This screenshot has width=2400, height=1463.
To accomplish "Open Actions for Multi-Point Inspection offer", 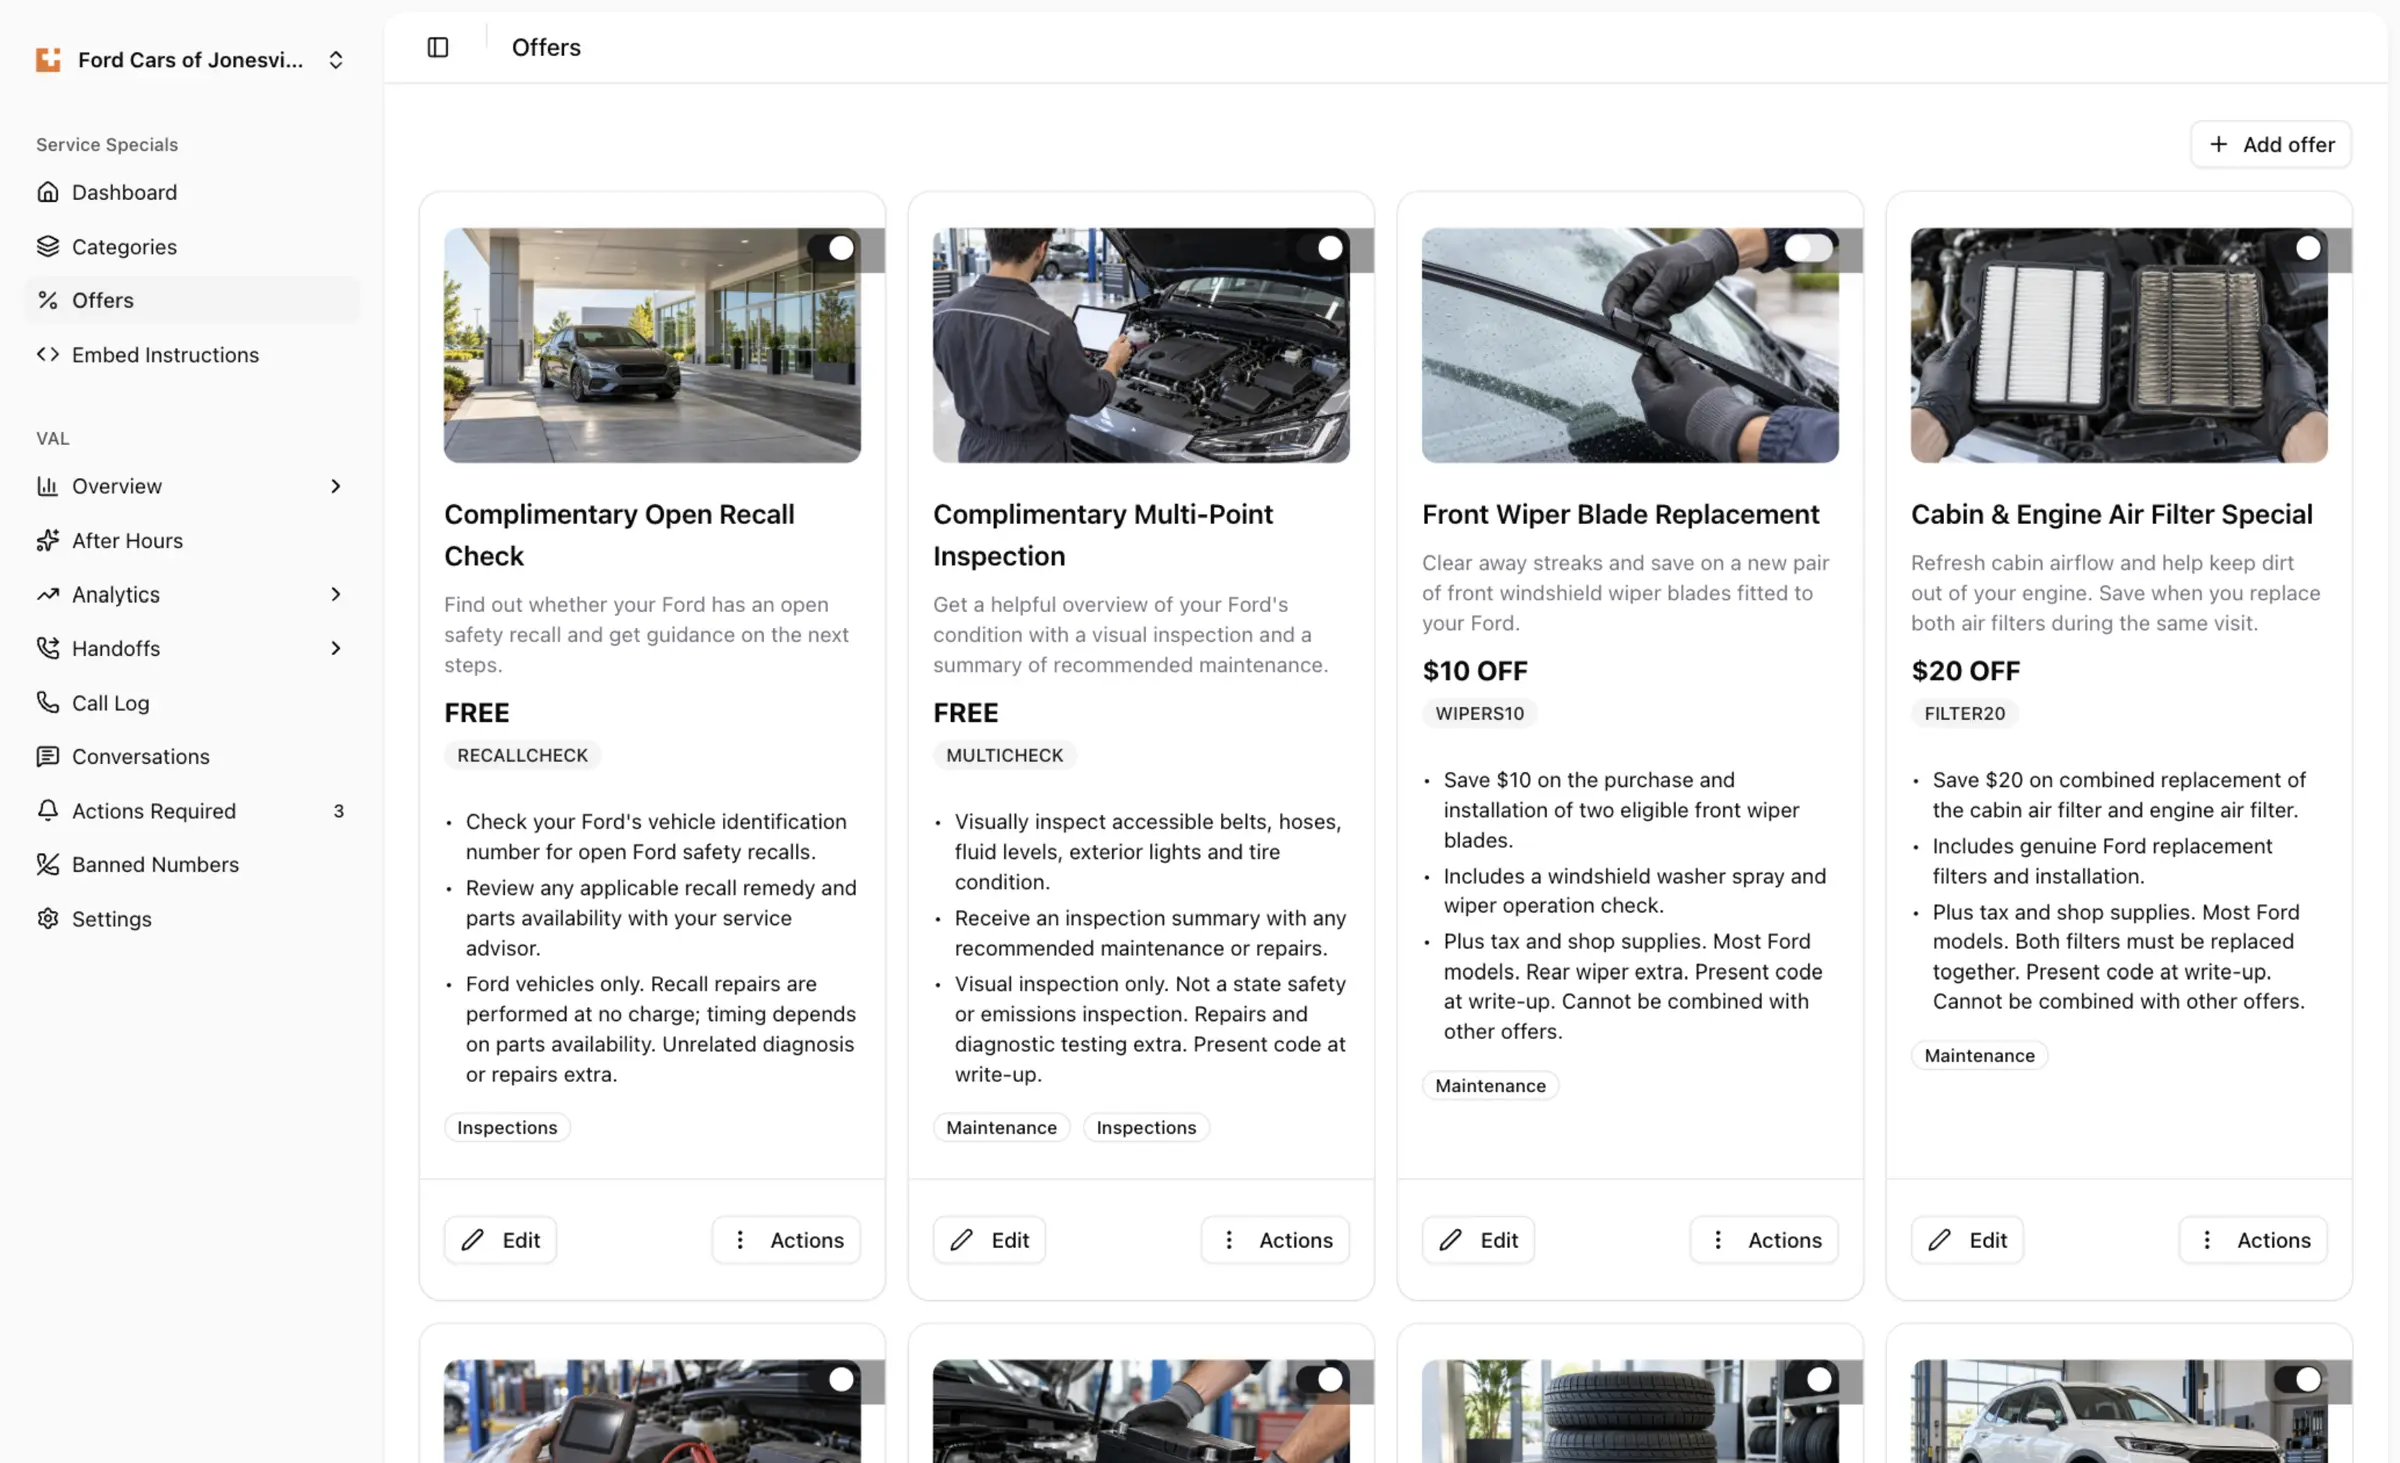I will (1275, 1240).
